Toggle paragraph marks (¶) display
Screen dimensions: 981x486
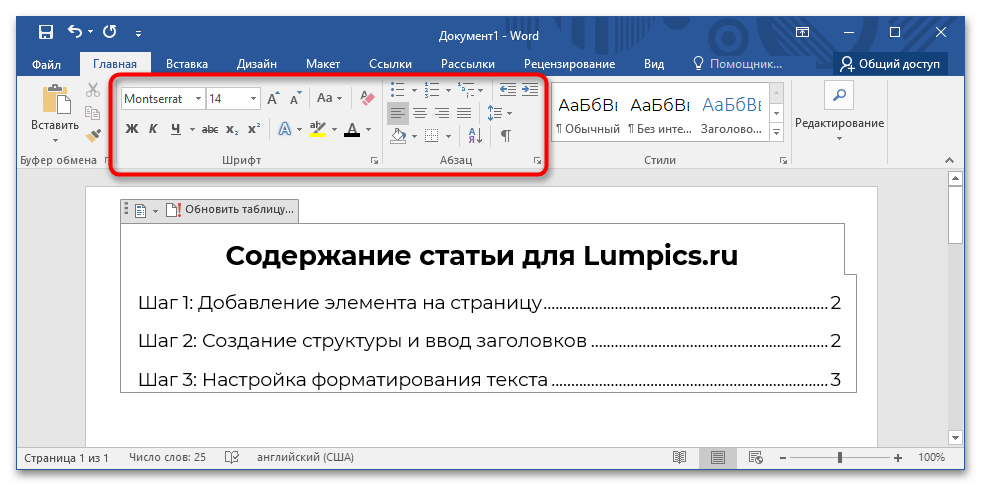point(506,135)
